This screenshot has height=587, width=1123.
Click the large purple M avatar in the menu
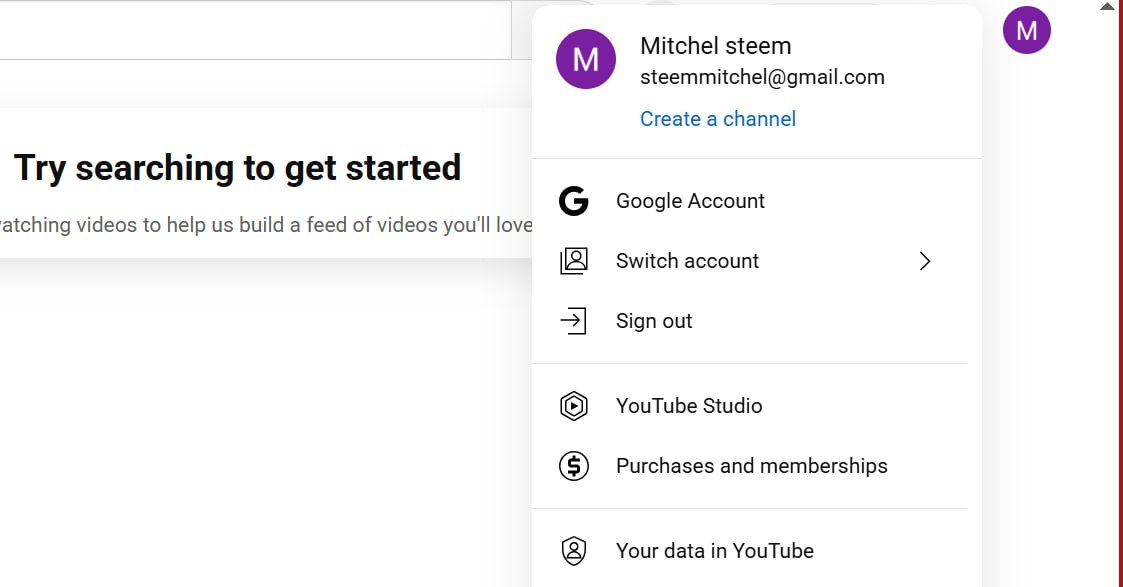(586, 59)
